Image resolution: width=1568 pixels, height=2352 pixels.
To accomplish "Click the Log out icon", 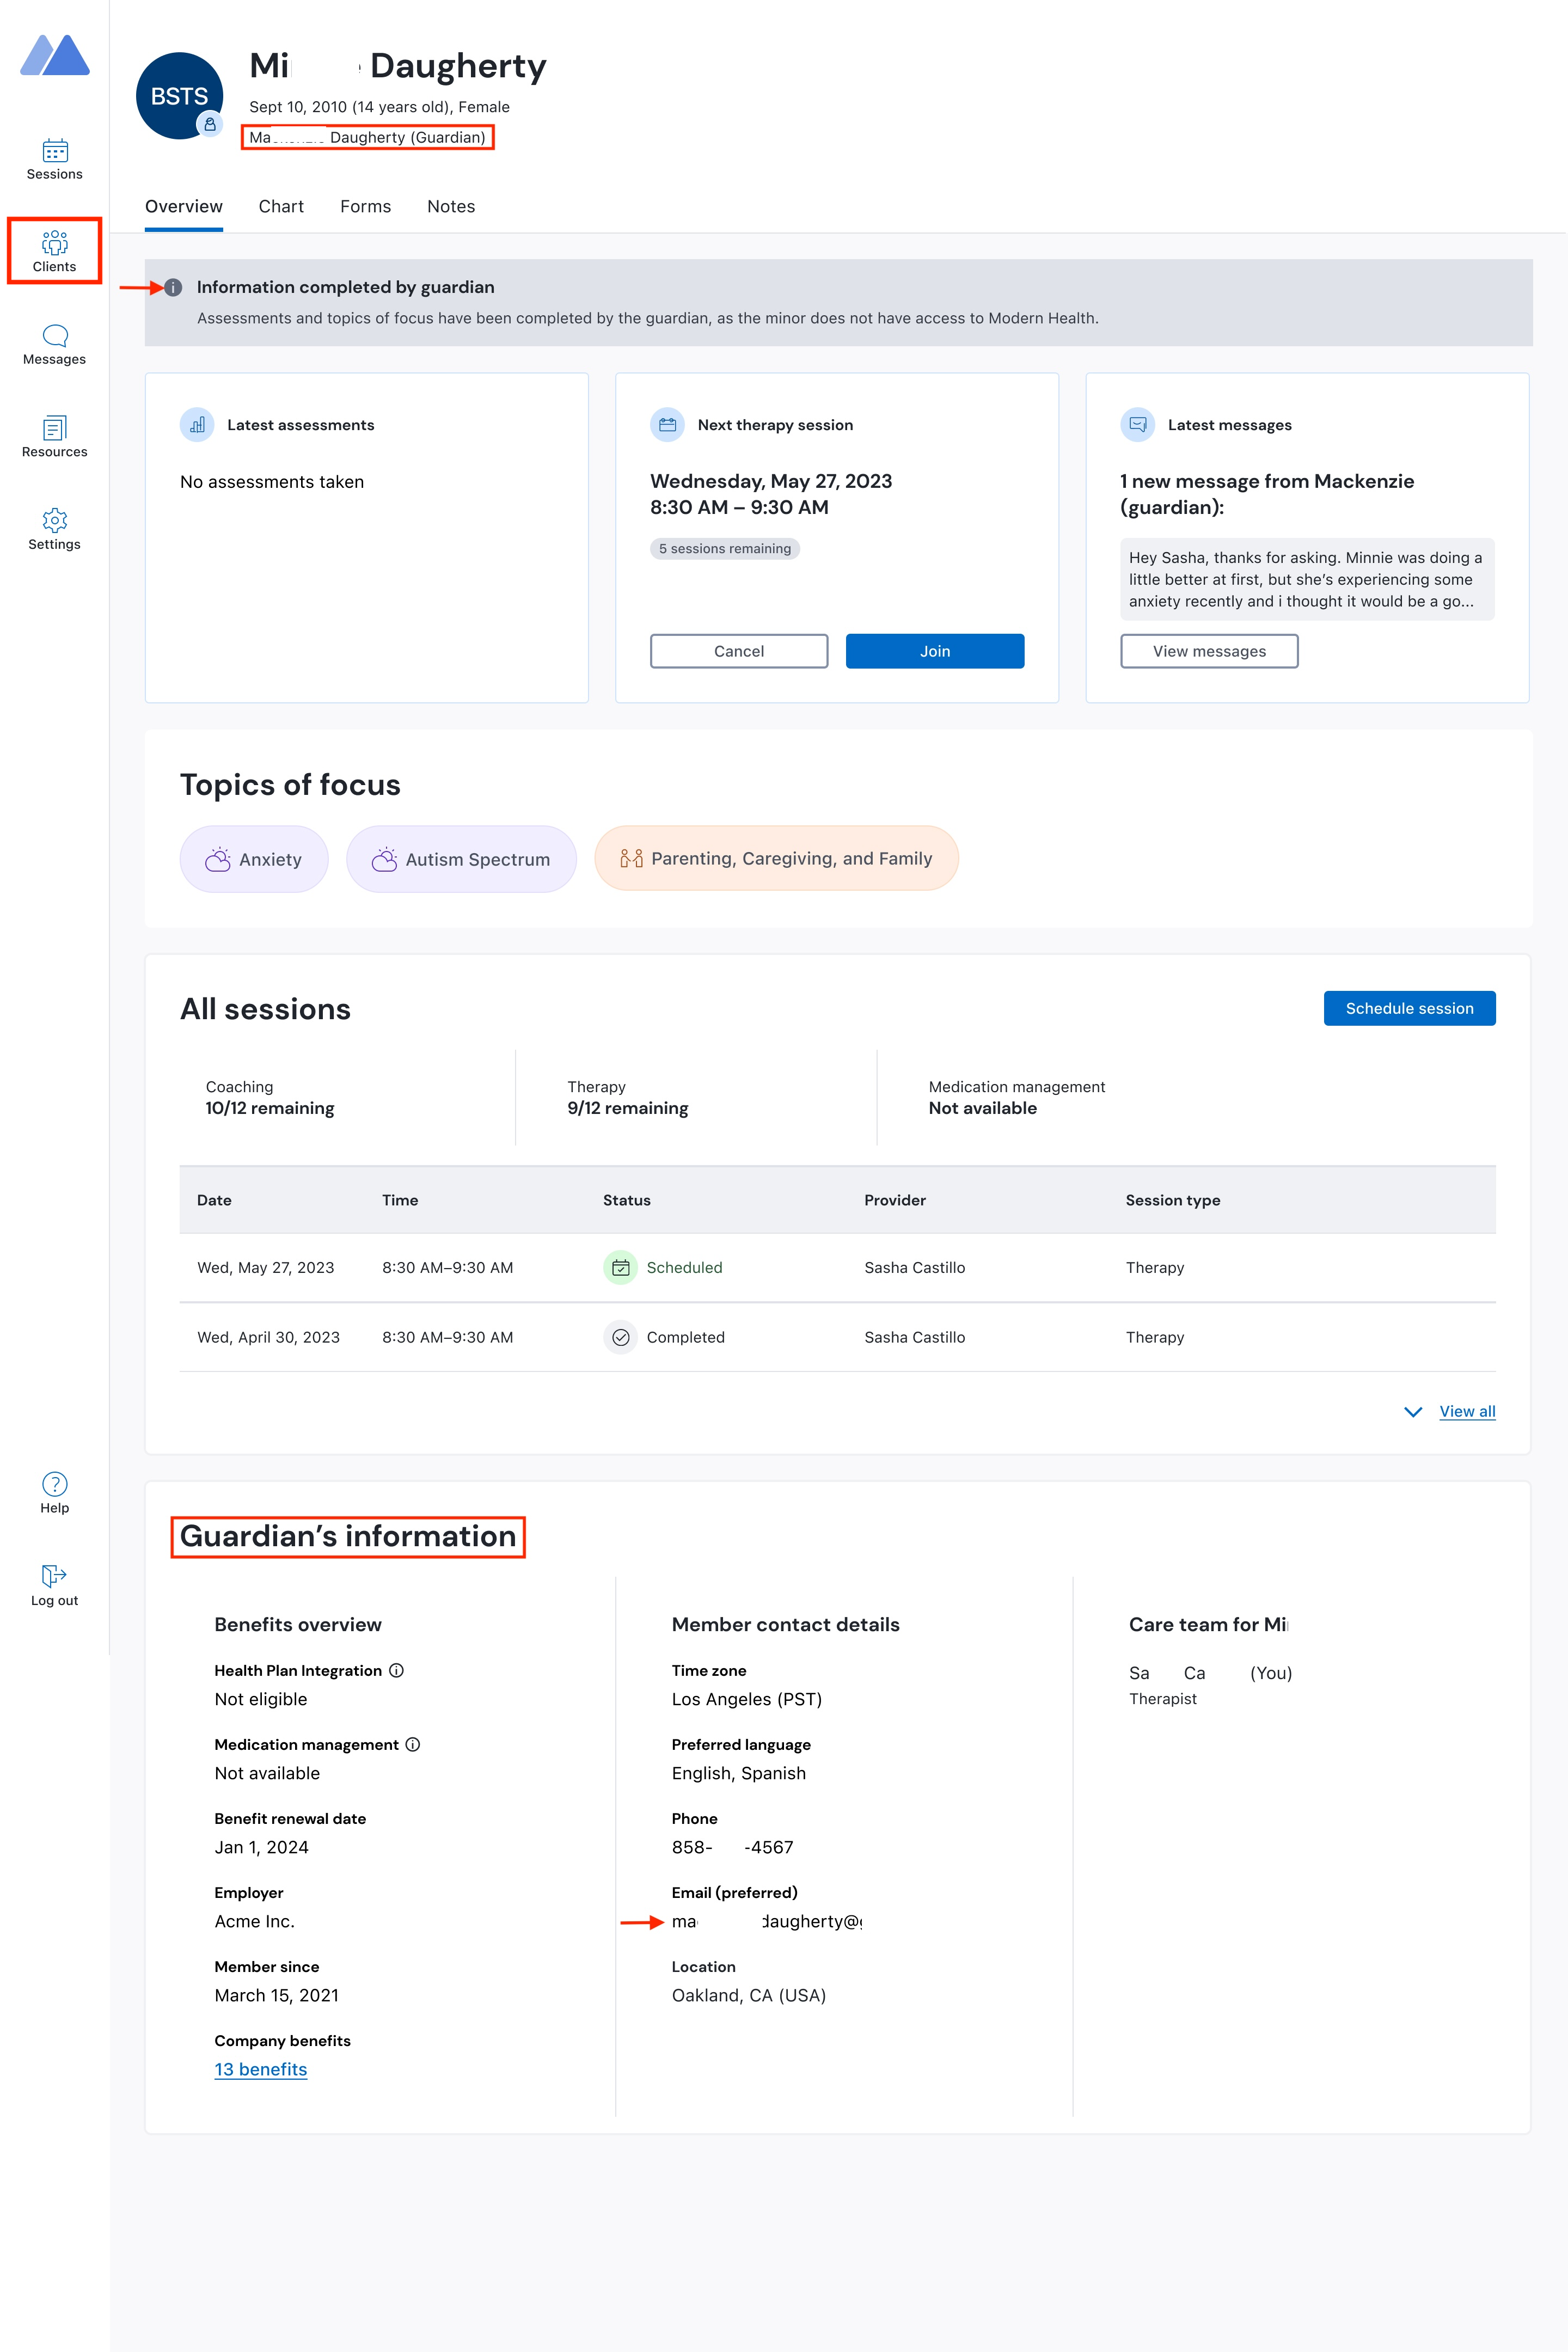I will pos(54,1576).
